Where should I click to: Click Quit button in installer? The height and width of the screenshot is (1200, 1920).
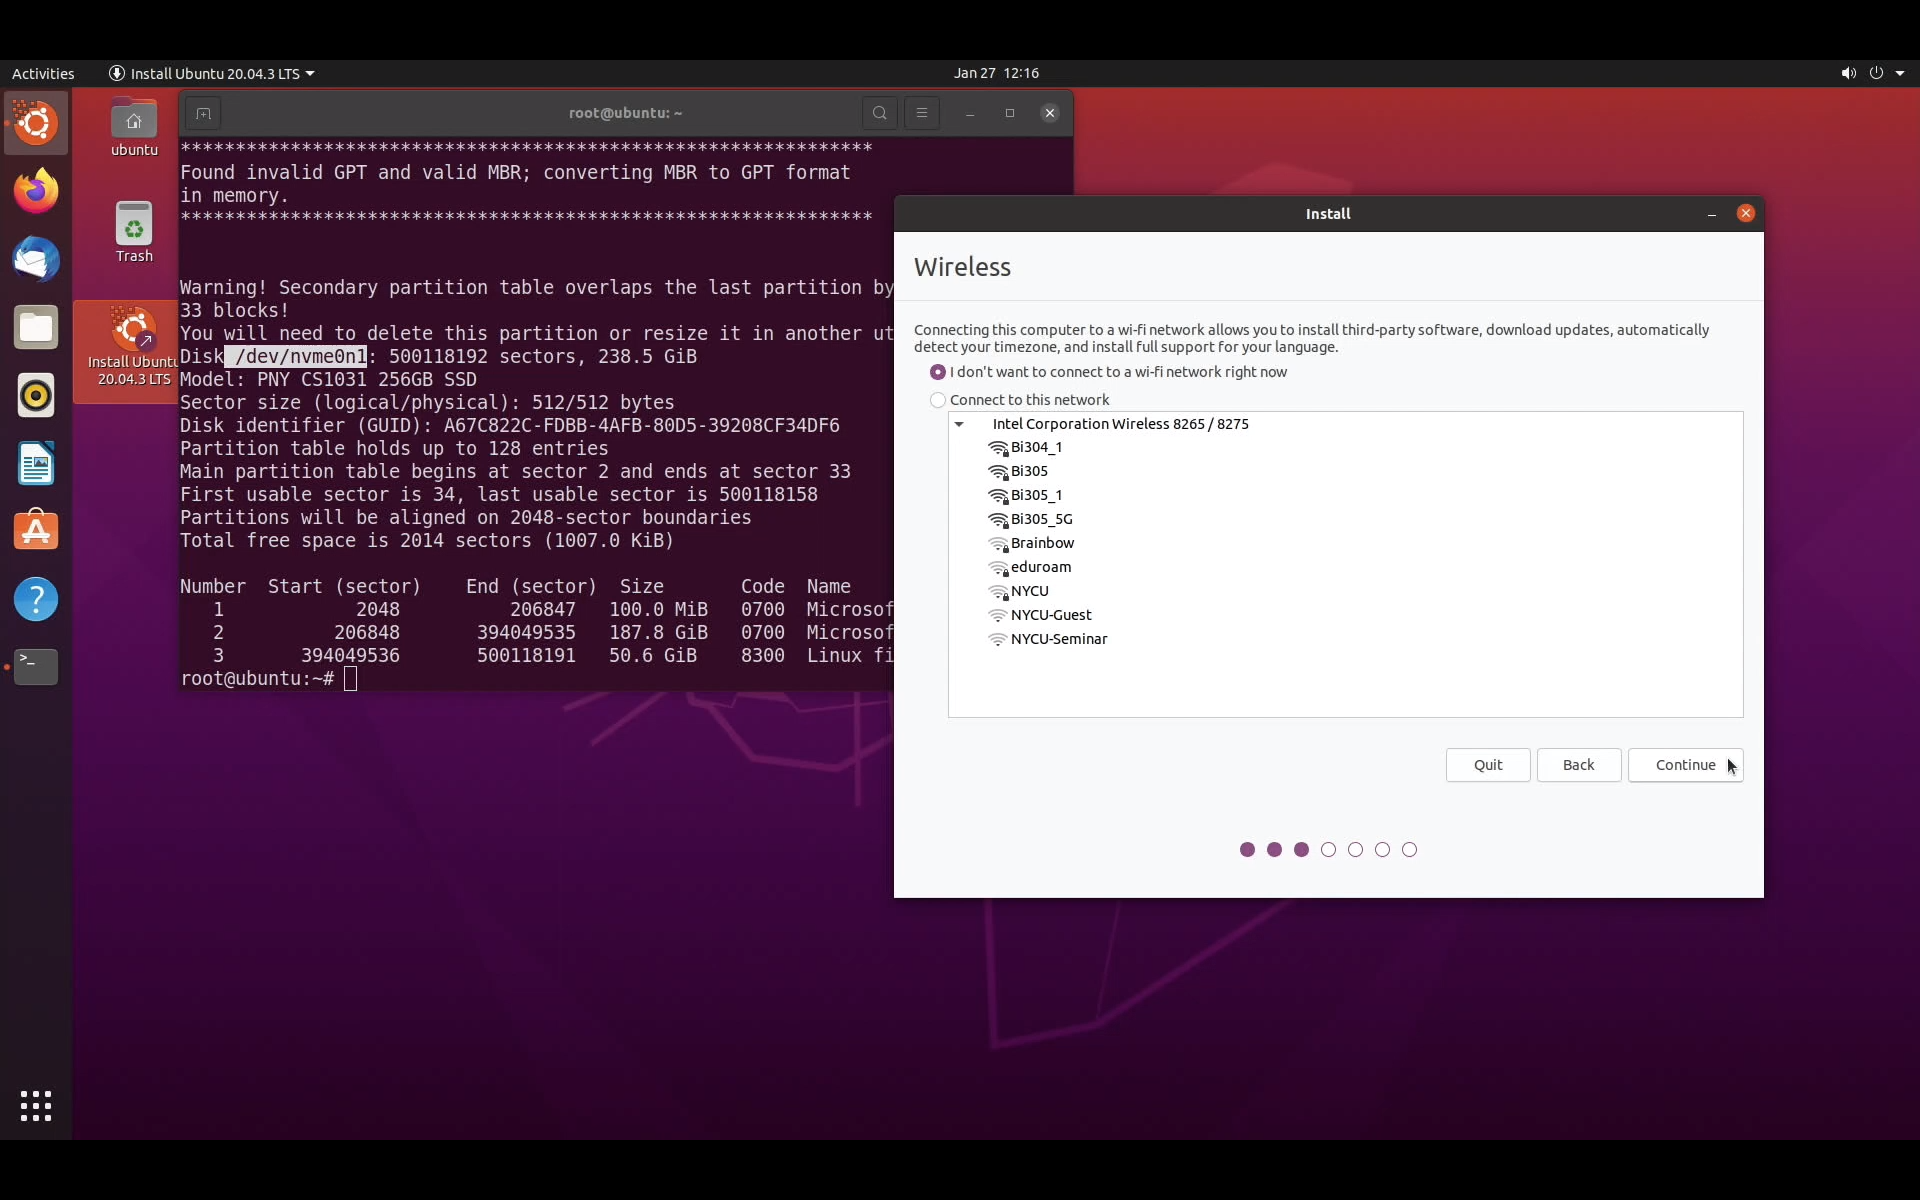pos(1488,765)
